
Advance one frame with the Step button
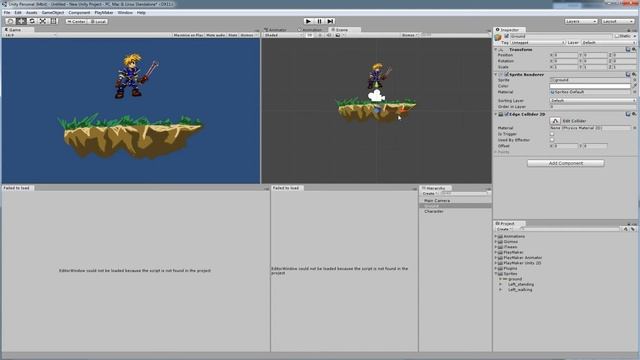[331, 21]
